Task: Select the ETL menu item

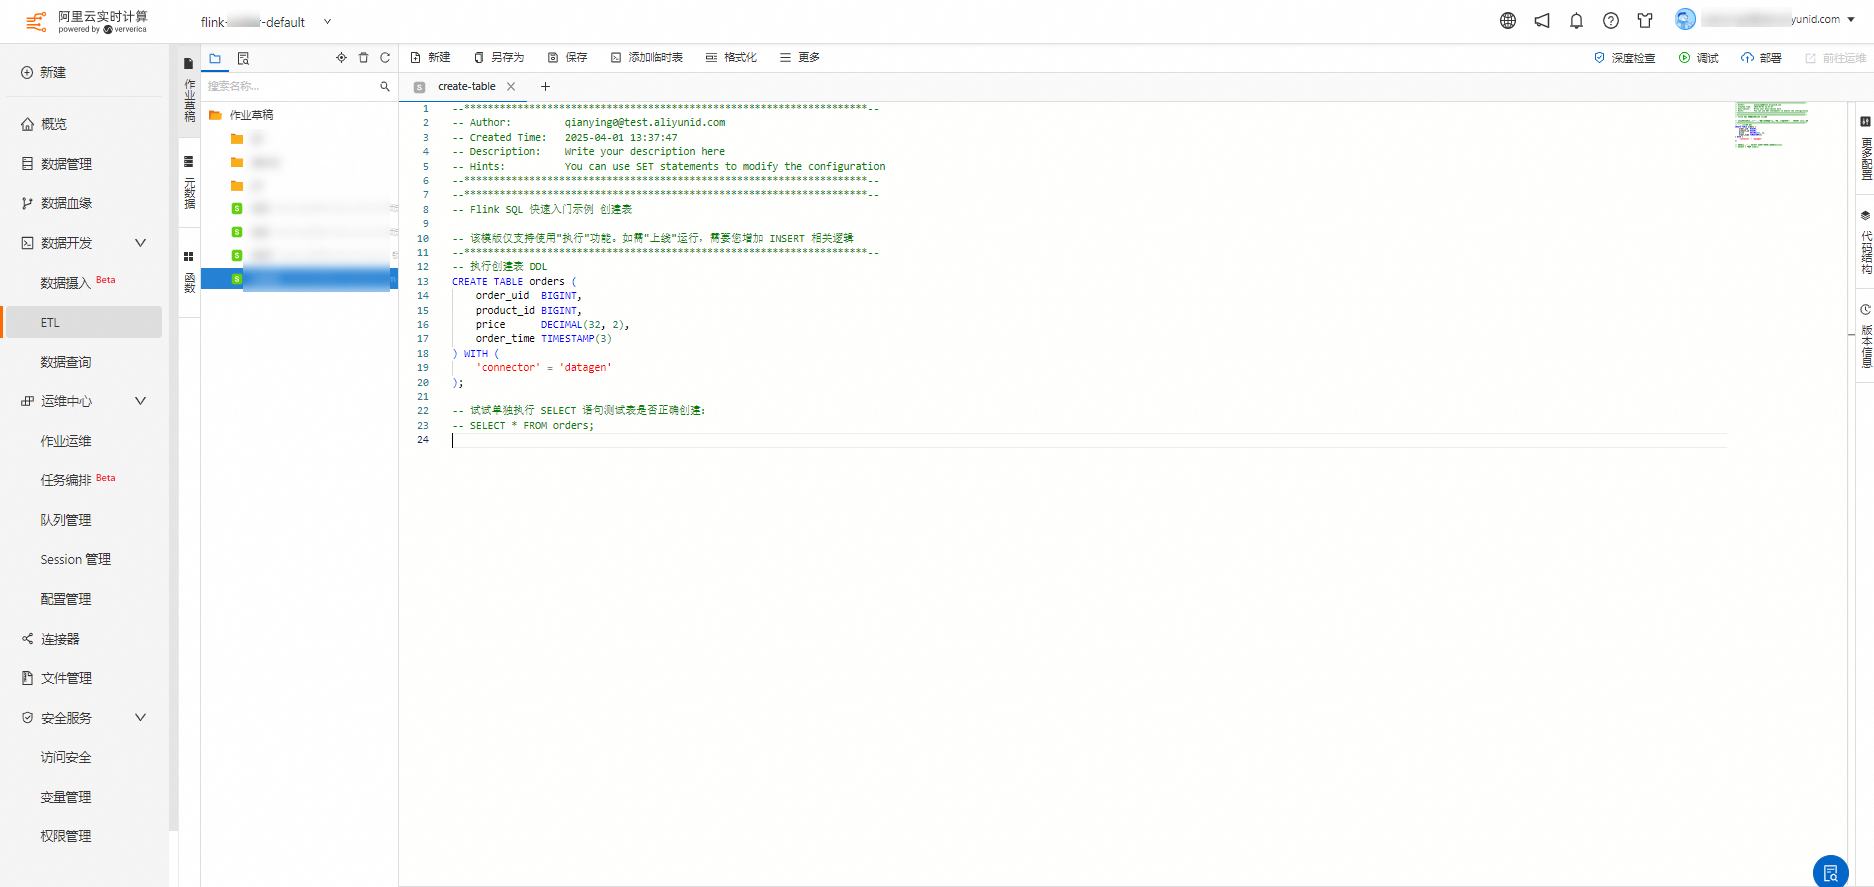Action: pos(82,322)
